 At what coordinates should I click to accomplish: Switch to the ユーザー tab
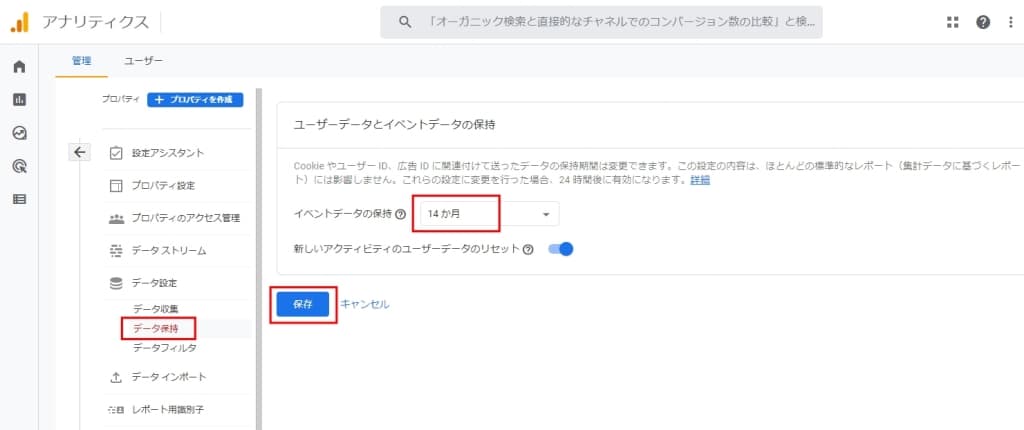[143, 61]
